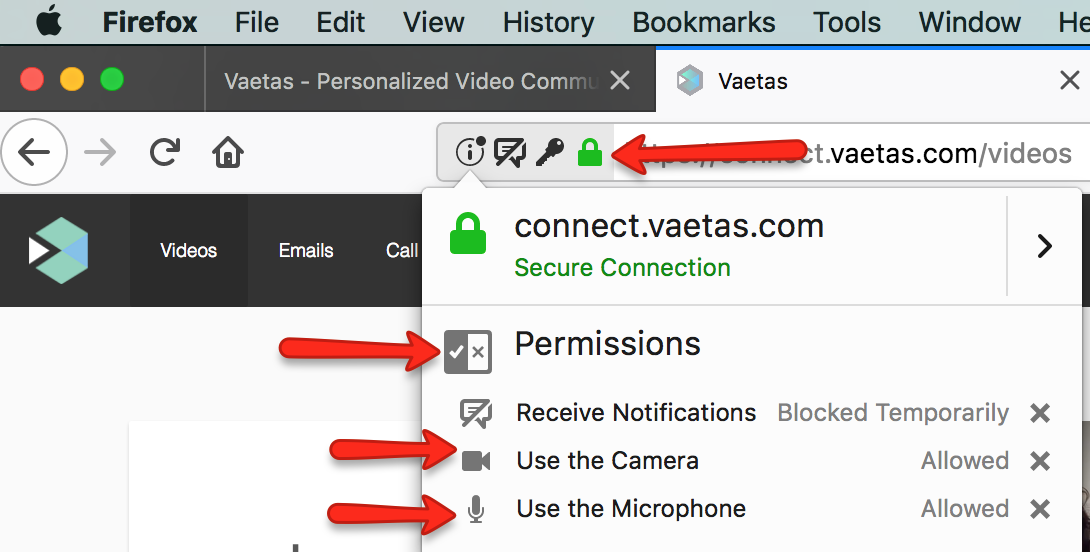Image resolution: width=1090 pixels, height=552 pixels.
Task: Click the saved login key icon
Action: 550,152
